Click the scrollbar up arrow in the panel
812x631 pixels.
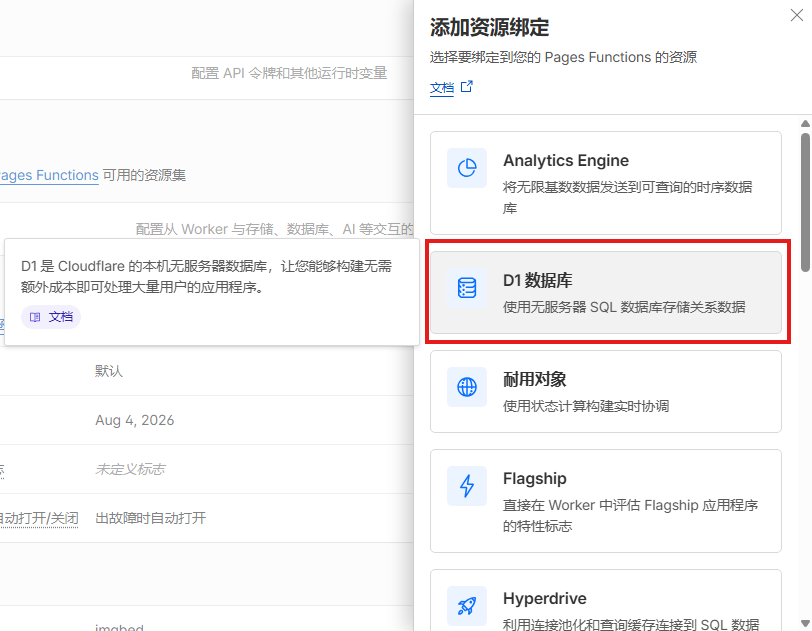[x=805, y=123]
